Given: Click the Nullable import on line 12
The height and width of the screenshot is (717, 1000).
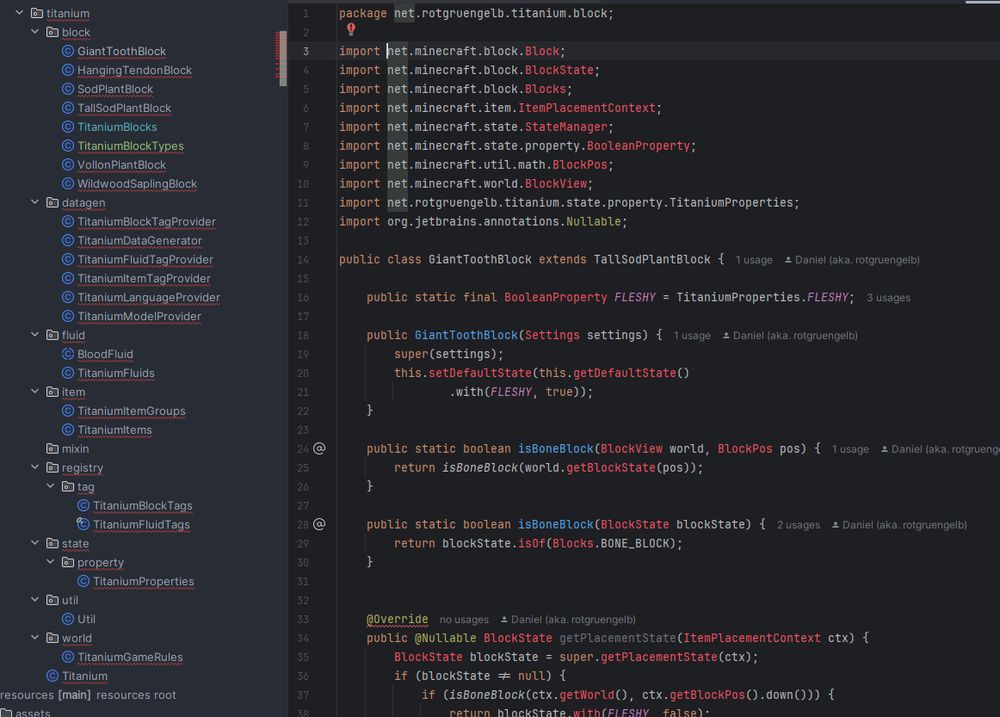Looking at the screenshot, I should (593, 221).
